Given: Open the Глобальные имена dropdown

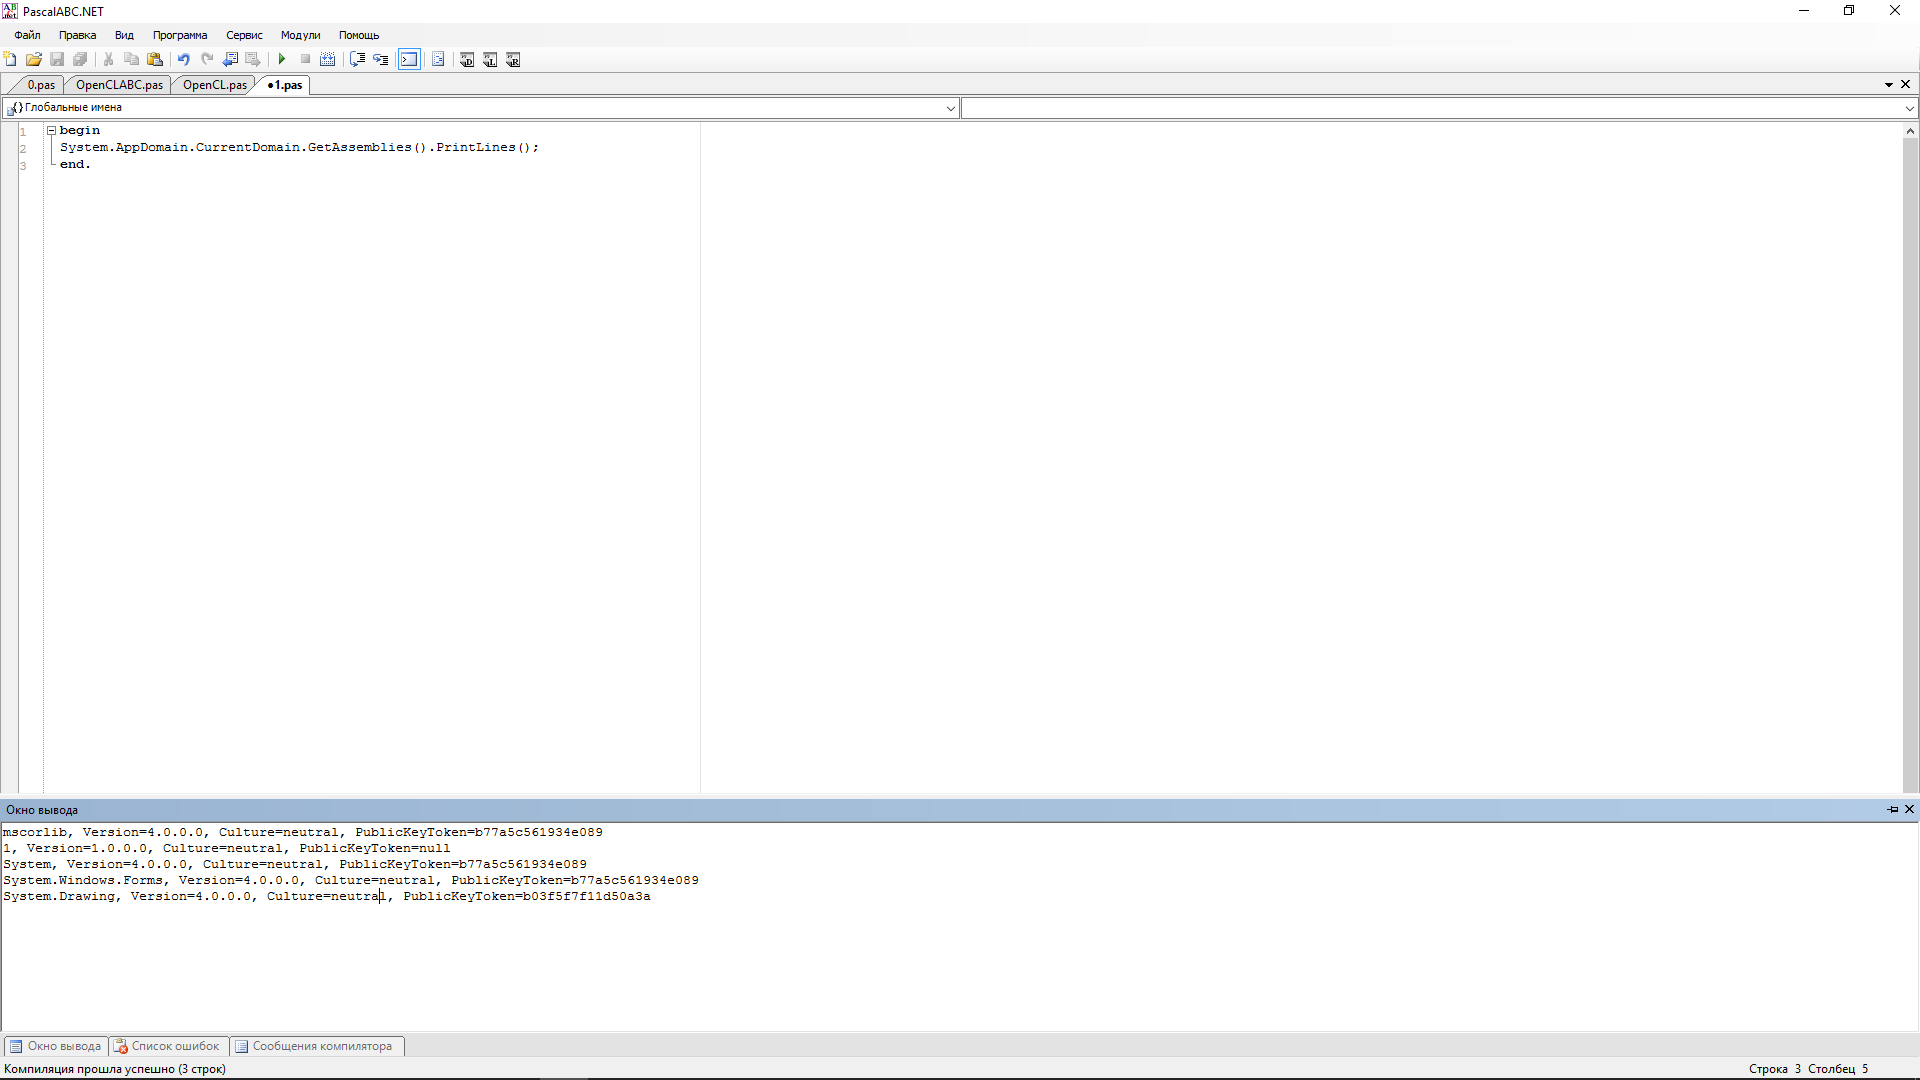Looking at the screenshot, I should [950, 108].
